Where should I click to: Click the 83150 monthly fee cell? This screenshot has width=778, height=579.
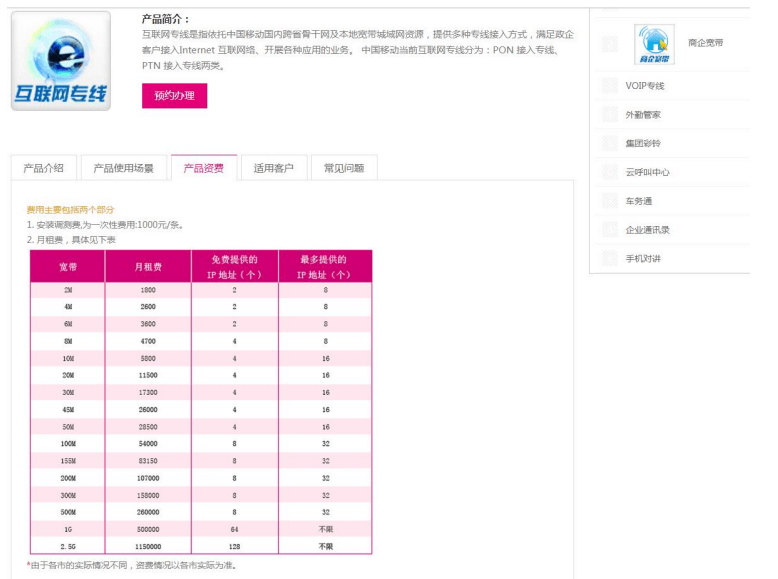[148, 461]
